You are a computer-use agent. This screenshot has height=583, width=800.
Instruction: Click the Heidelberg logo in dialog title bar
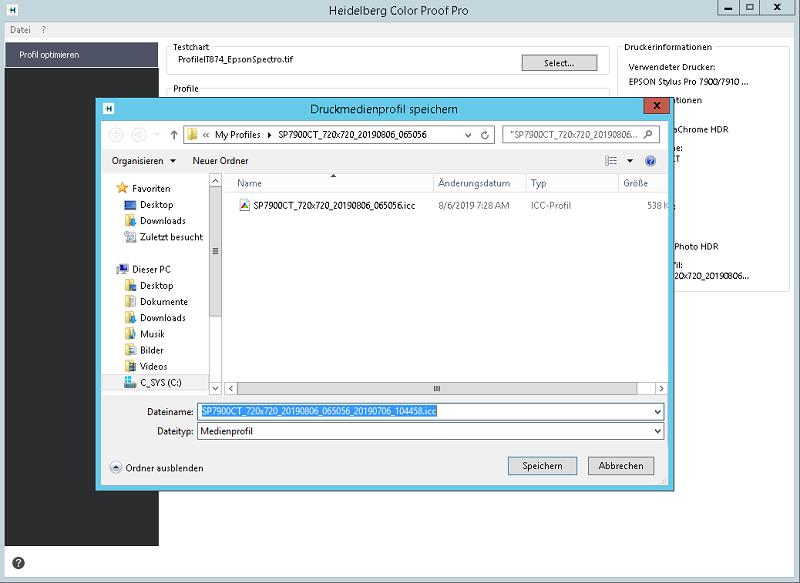[x=109, y=108]
